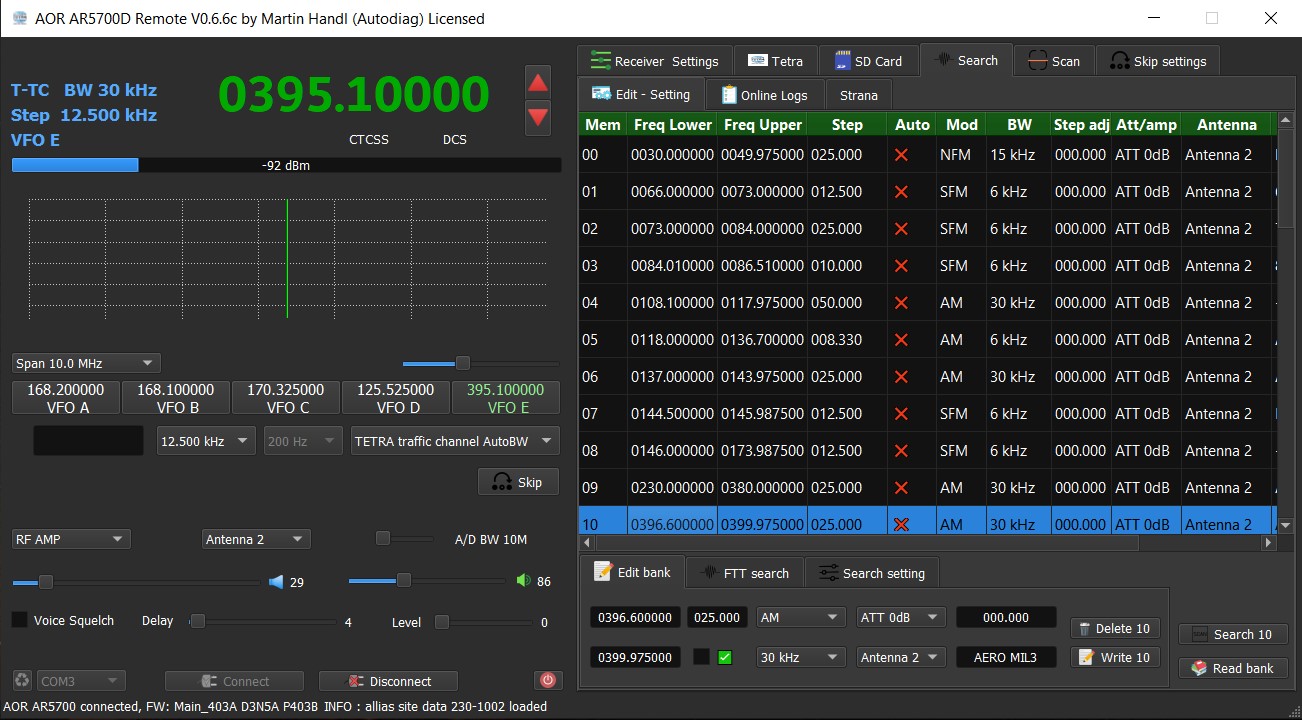Viewport: 1302px width, 720px height.
Task: Open the Skip settings headphone icon tab
Action: 1119,61
